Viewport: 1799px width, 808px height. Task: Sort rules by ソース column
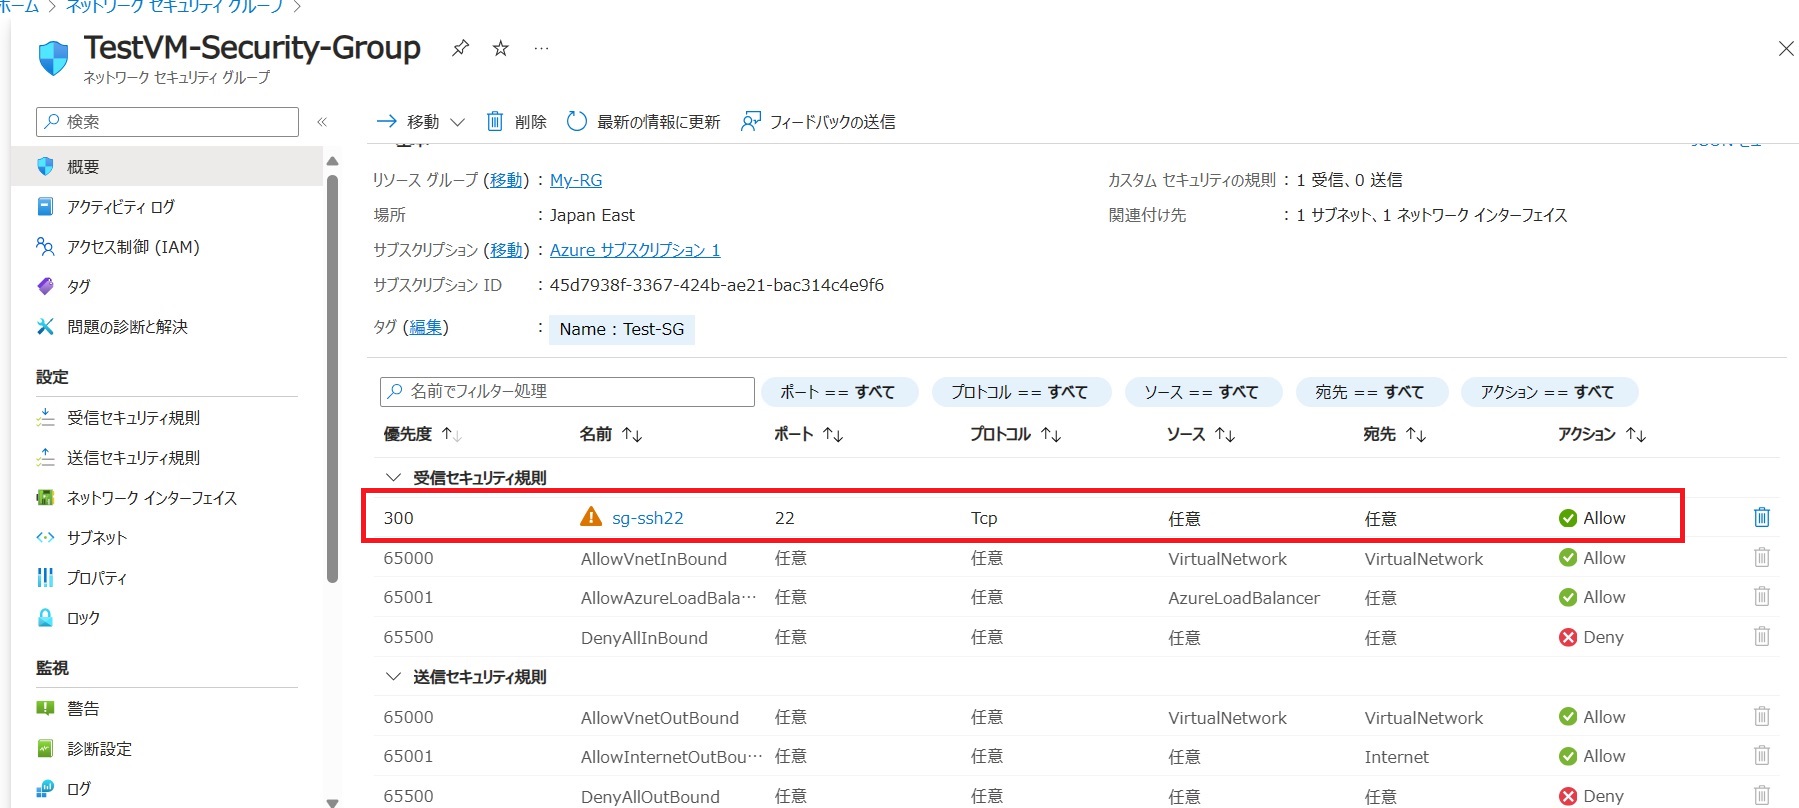pyautogui.click(x=1201, y=434)
